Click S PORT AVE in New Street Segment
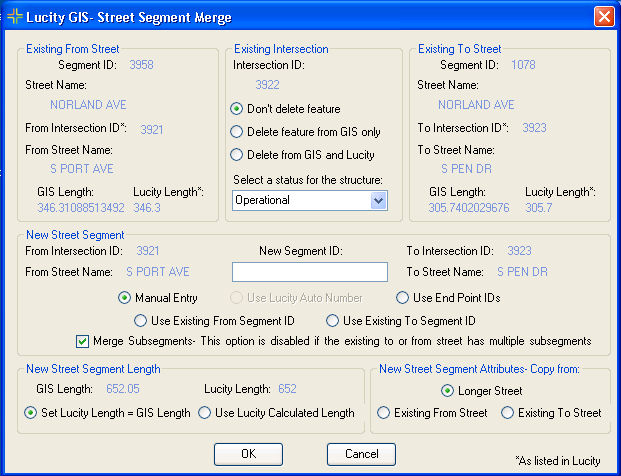This screenshot has height=476, width=621. coord(158,272)
